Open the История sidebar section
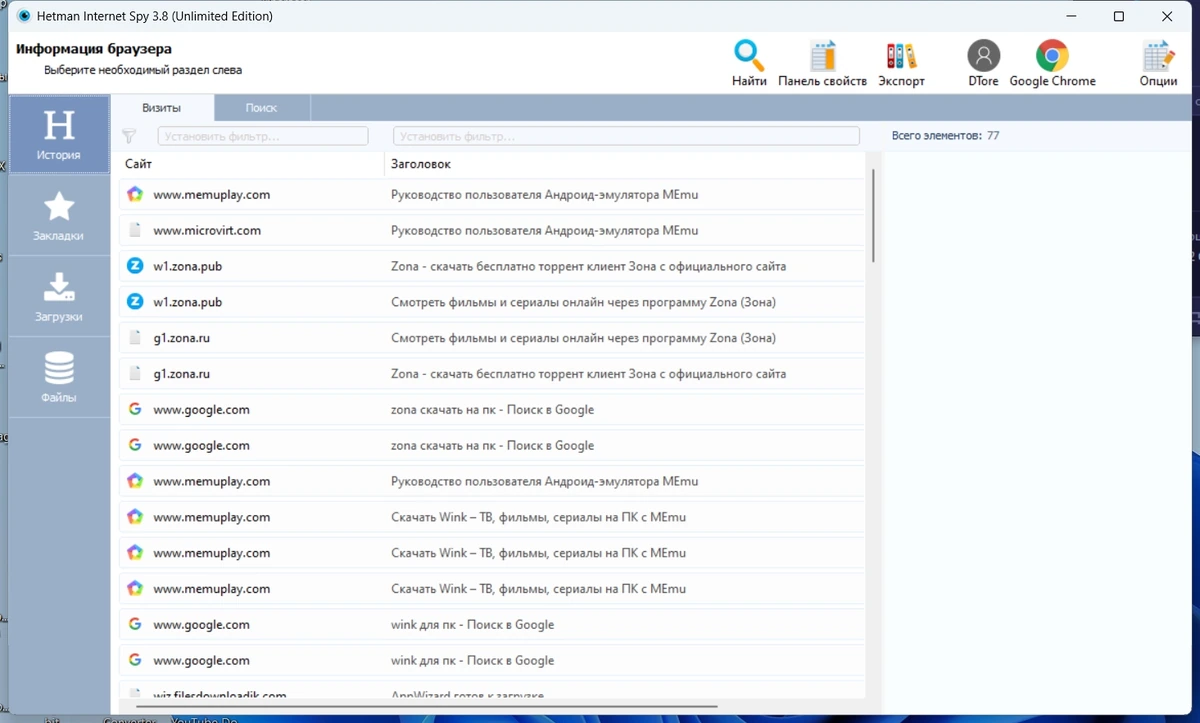Viewport: 1200px width, 723px height. [x=60, y=135]
